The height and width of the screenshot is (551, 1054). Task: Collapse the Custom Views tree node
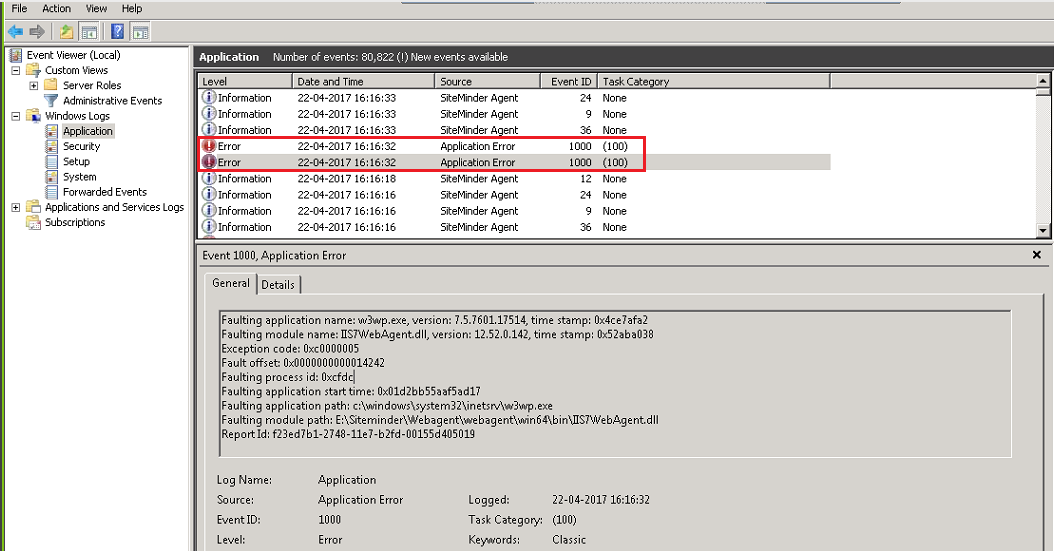(x=15, y=70)
